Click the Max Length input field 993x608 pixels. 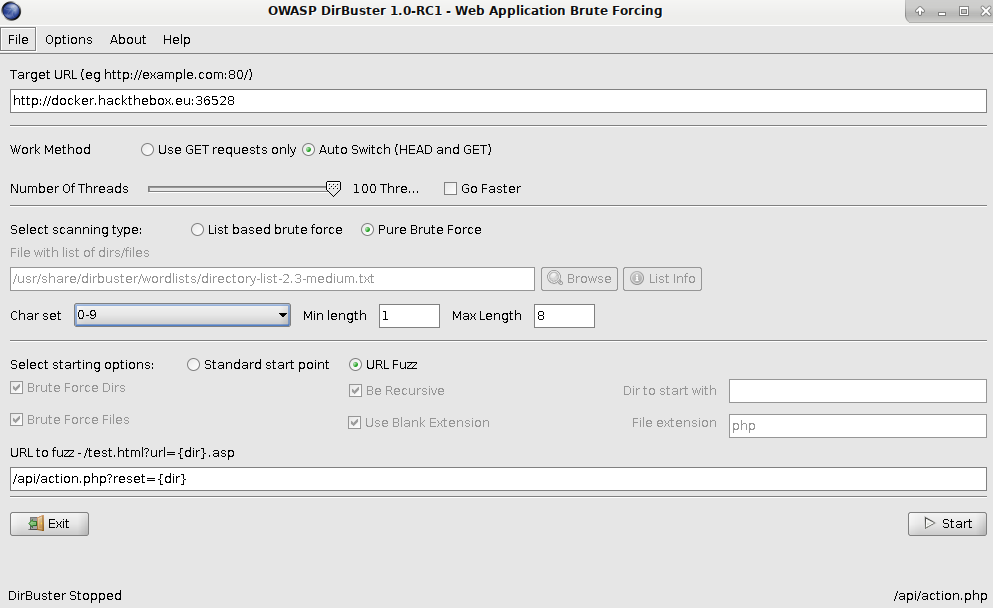click(x=564, y=316)
